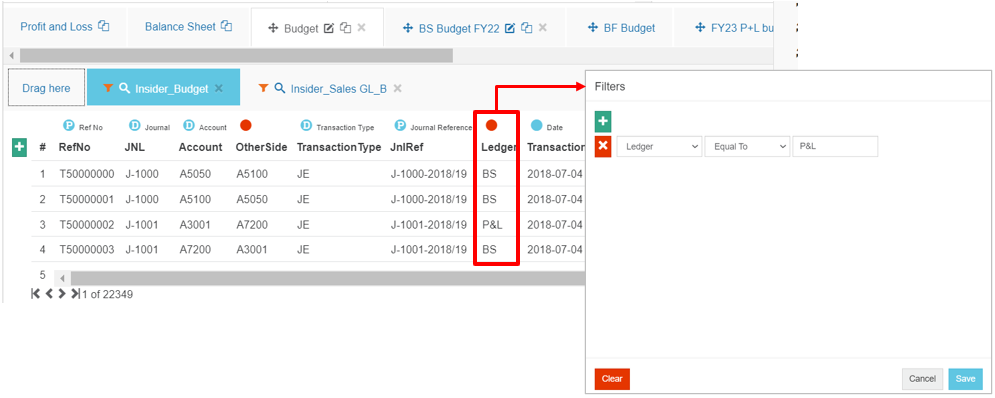Open the BF Budget tab

pyautogui.click(x=629, y=28)
